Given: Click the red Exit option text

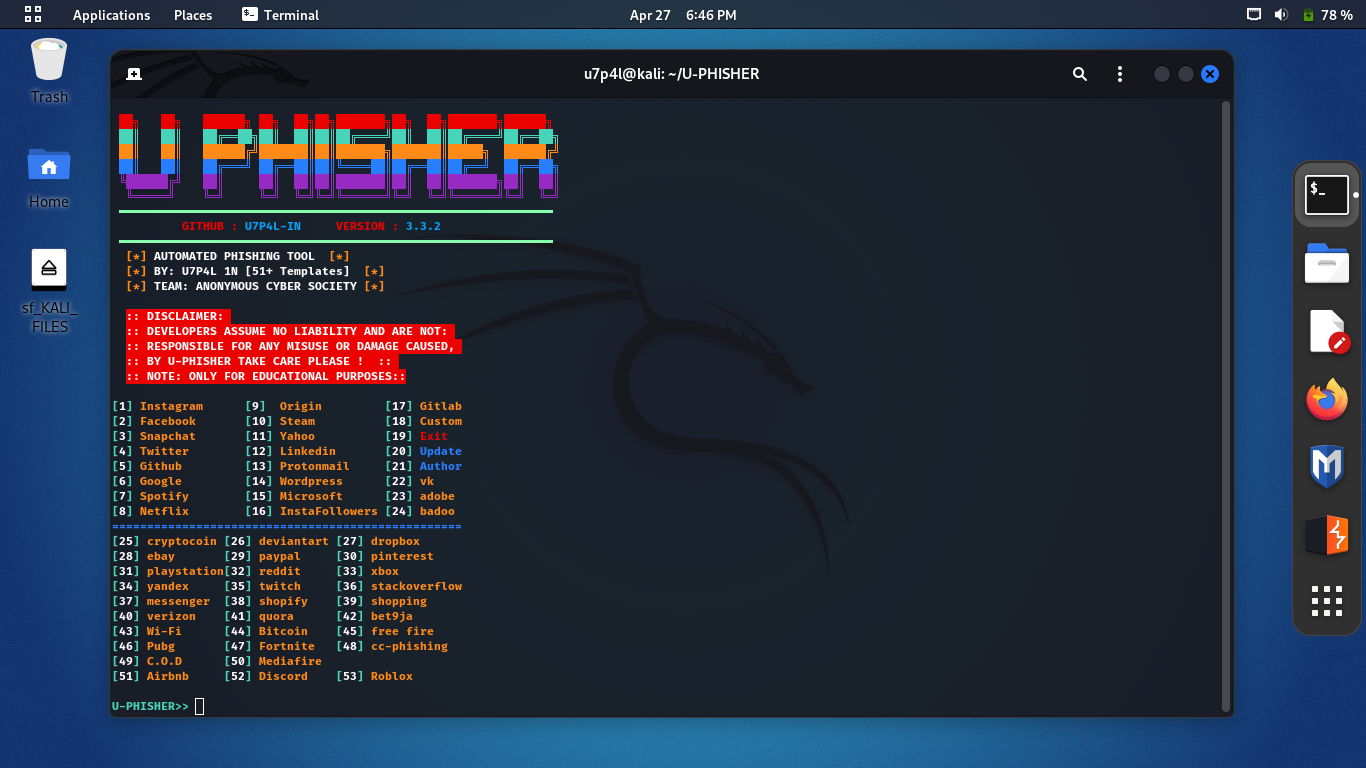Looking at the screenshot, I should (x=434, y=436).
